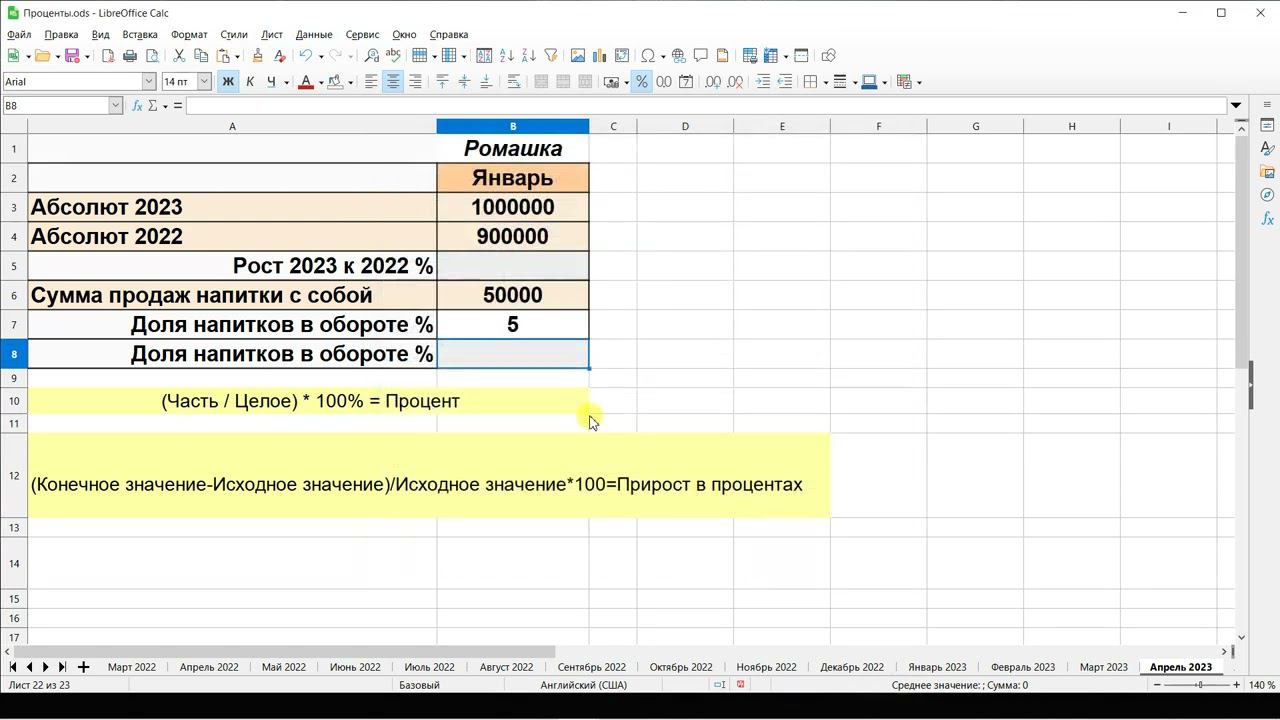The image size is (1280, 720).
Task: Select row 8 header
Action: point(14,354)
